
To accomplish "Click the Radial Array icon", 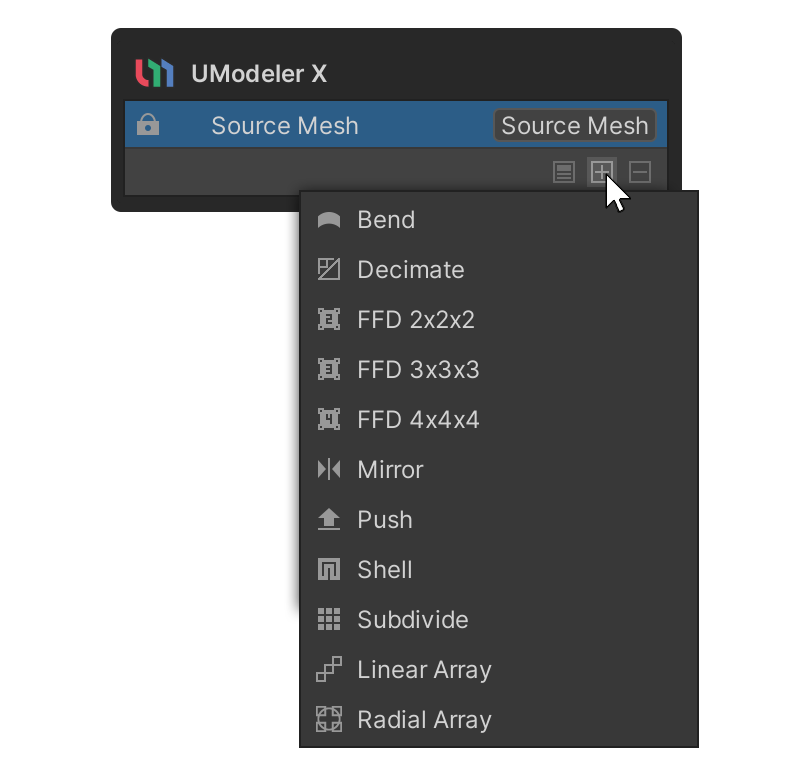I will (329, 719).
